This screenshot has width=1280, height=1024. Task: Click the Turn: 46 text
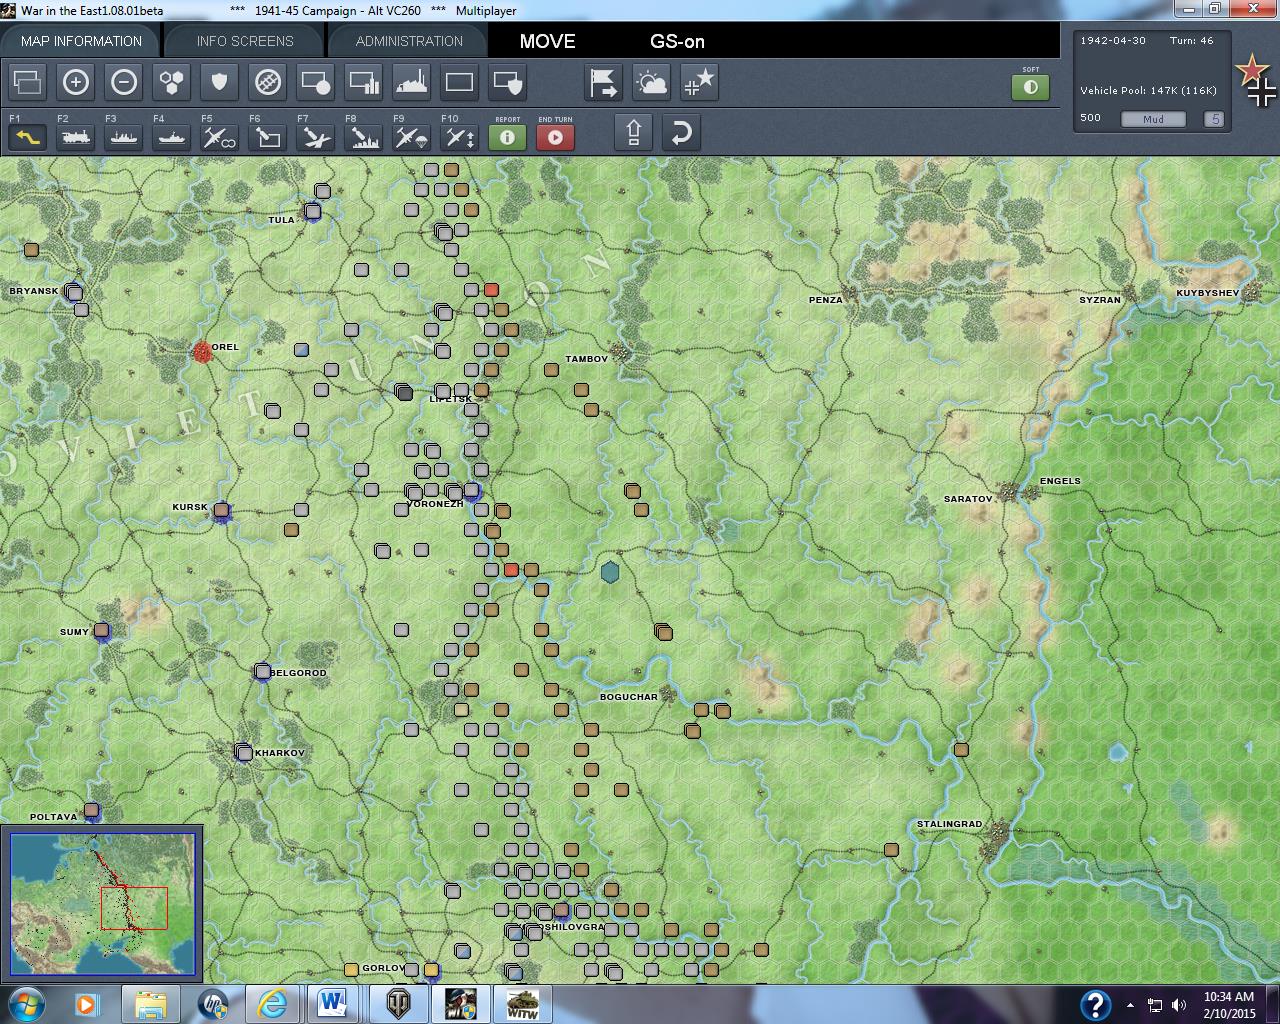(x=1192, y=41)
